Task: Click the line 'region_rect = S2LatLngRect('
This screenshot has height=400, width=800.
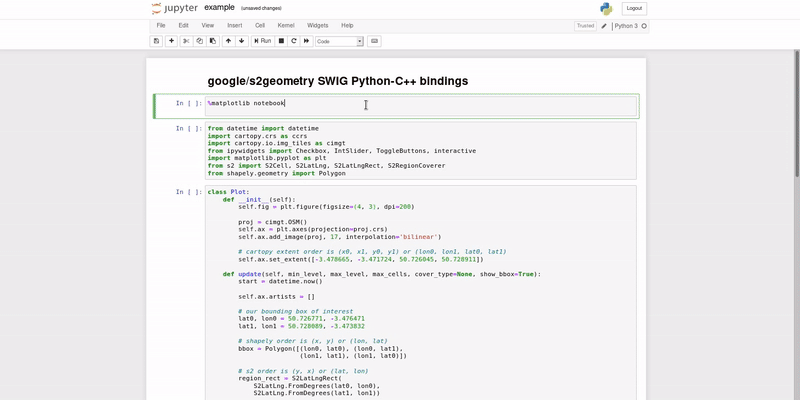Action: [290, 379]
